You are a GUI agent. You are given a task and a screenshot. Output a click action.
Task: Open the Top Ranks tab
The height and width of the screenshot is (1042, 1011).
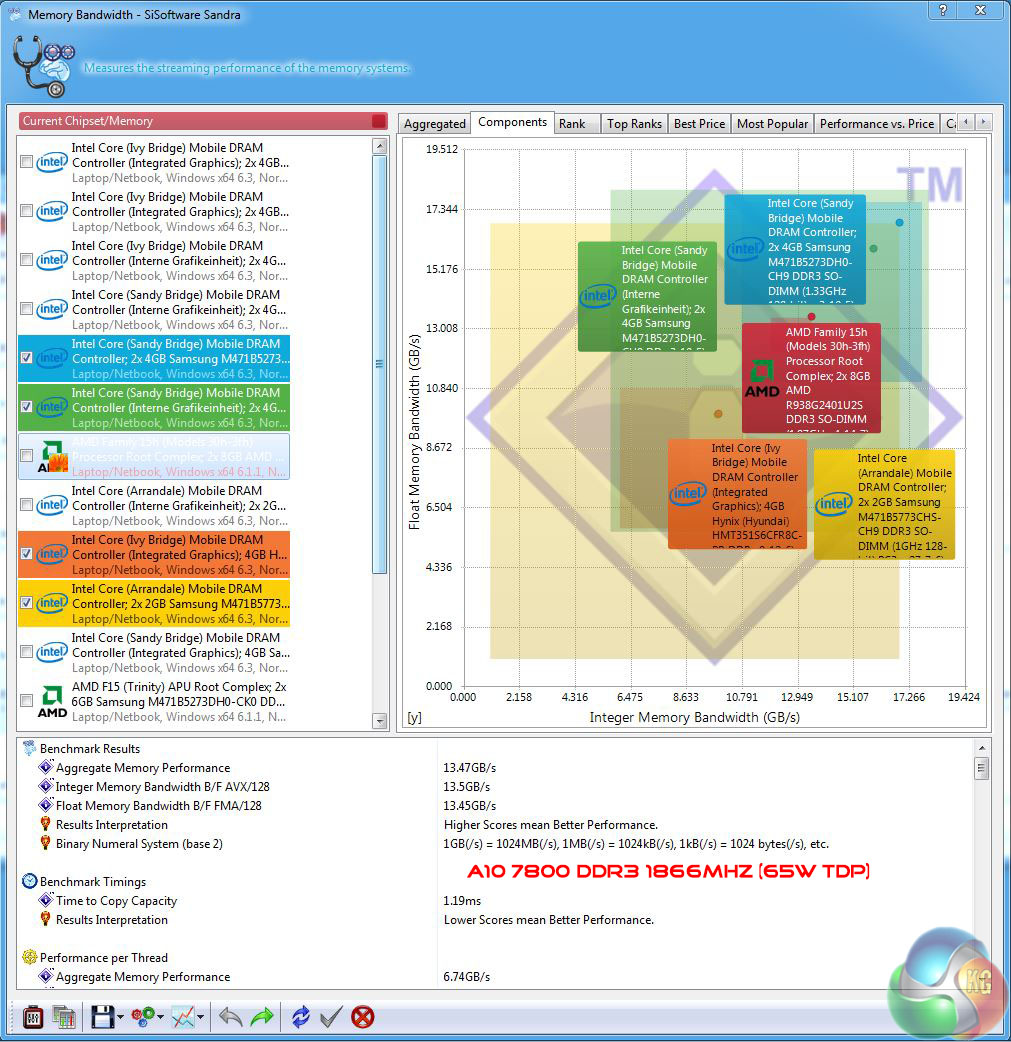coord(634,124)
